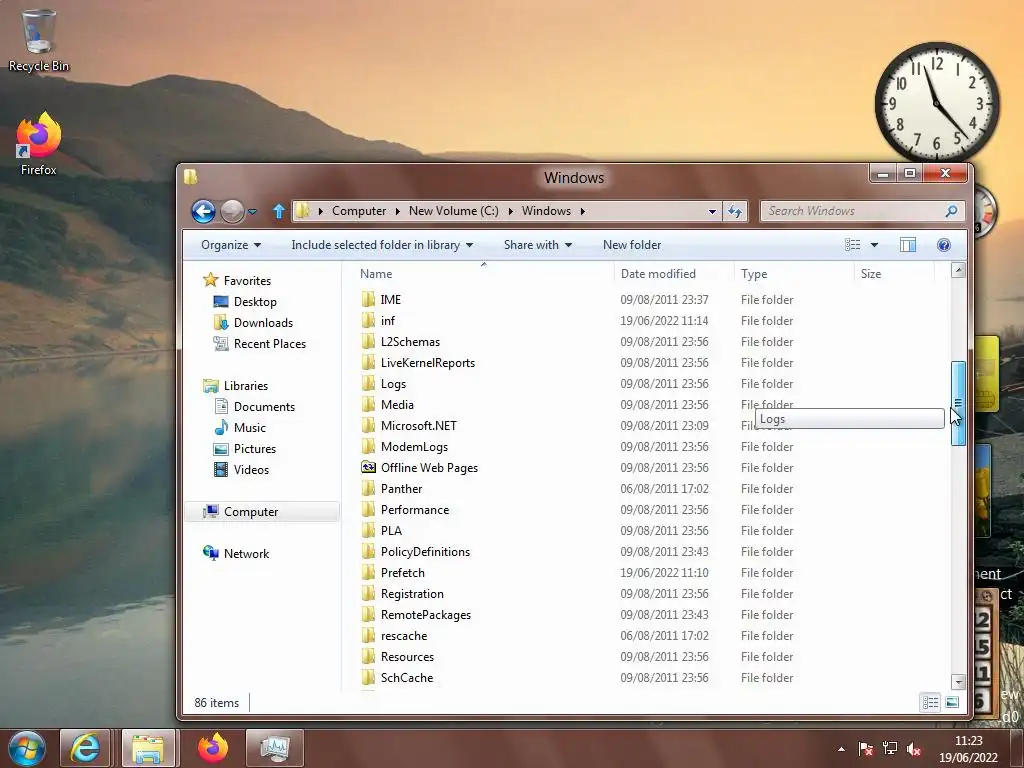The width and height of the screenshot is (1024, 768).
Task: Select the PolicyDefinitions folder icon
Action: click(368, 552)
